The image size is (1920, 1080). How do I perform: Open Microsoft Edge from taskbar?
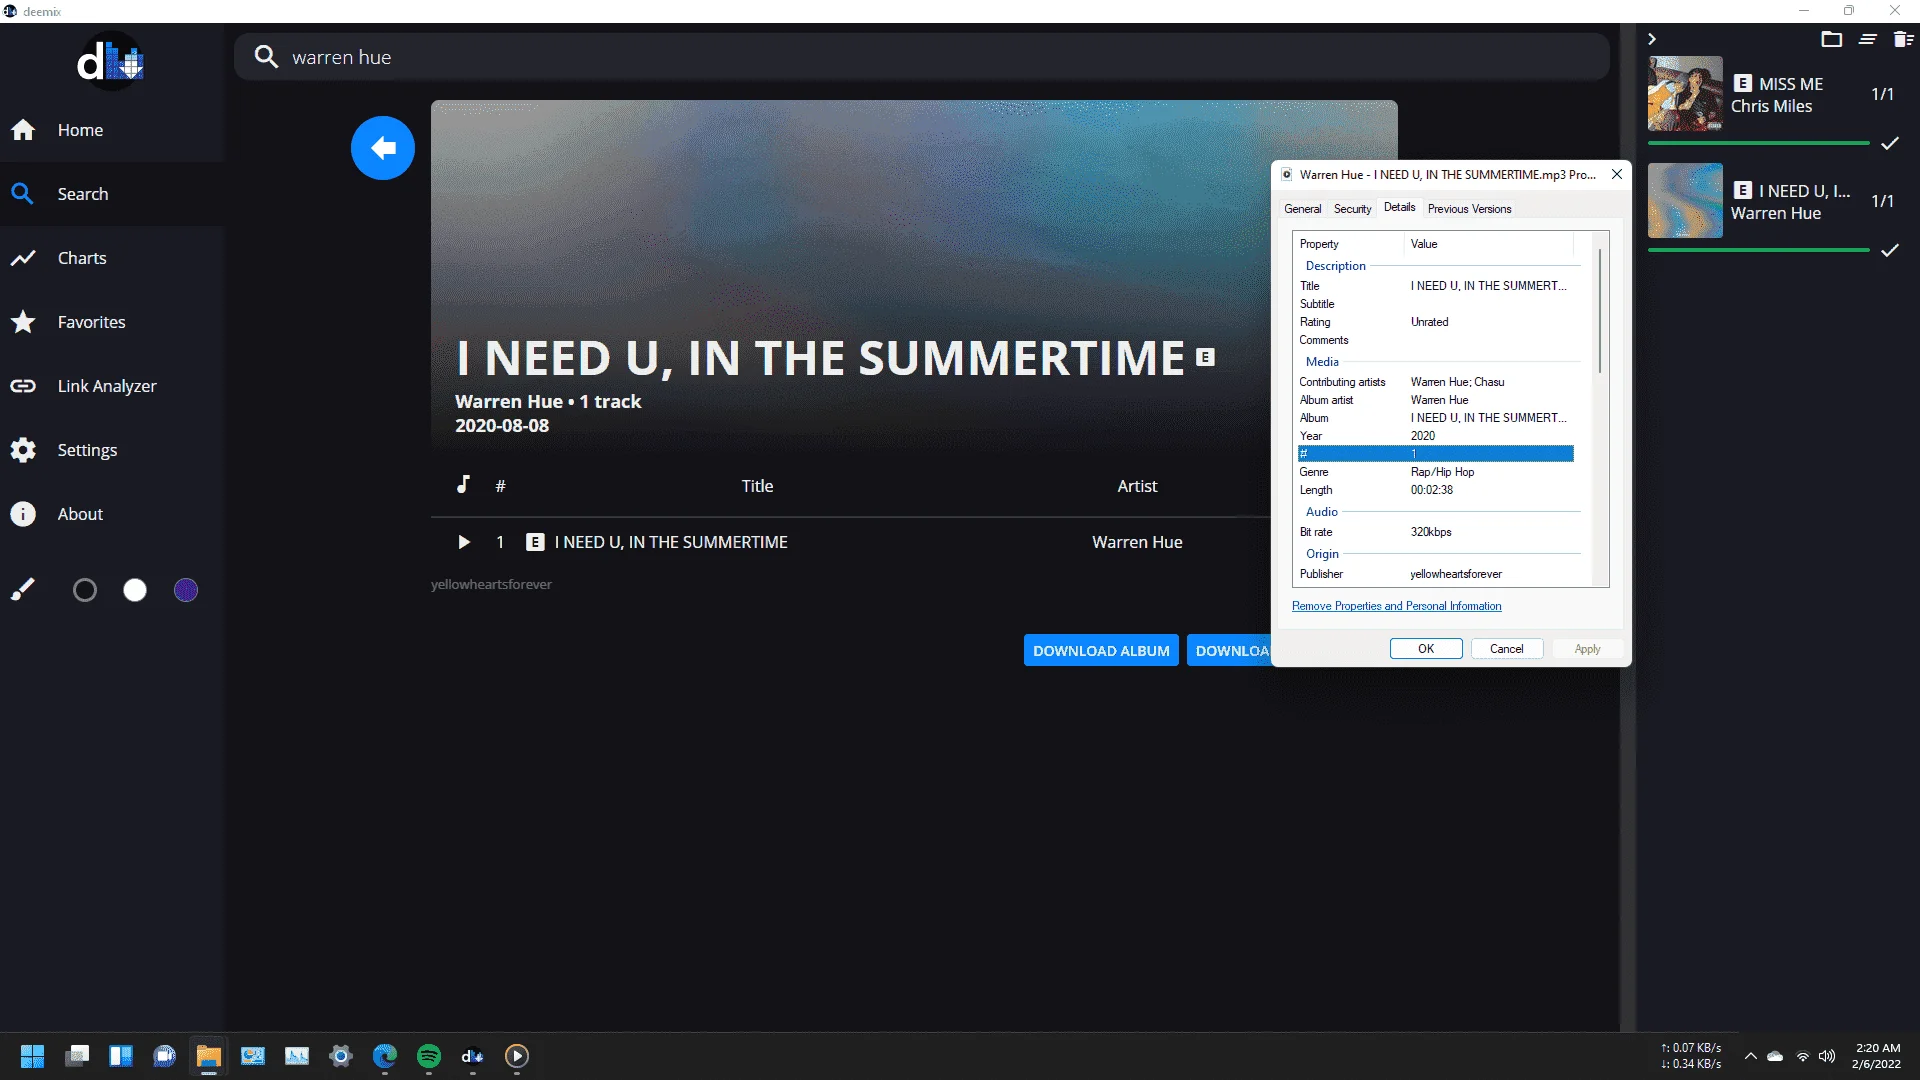[385, 1056]
